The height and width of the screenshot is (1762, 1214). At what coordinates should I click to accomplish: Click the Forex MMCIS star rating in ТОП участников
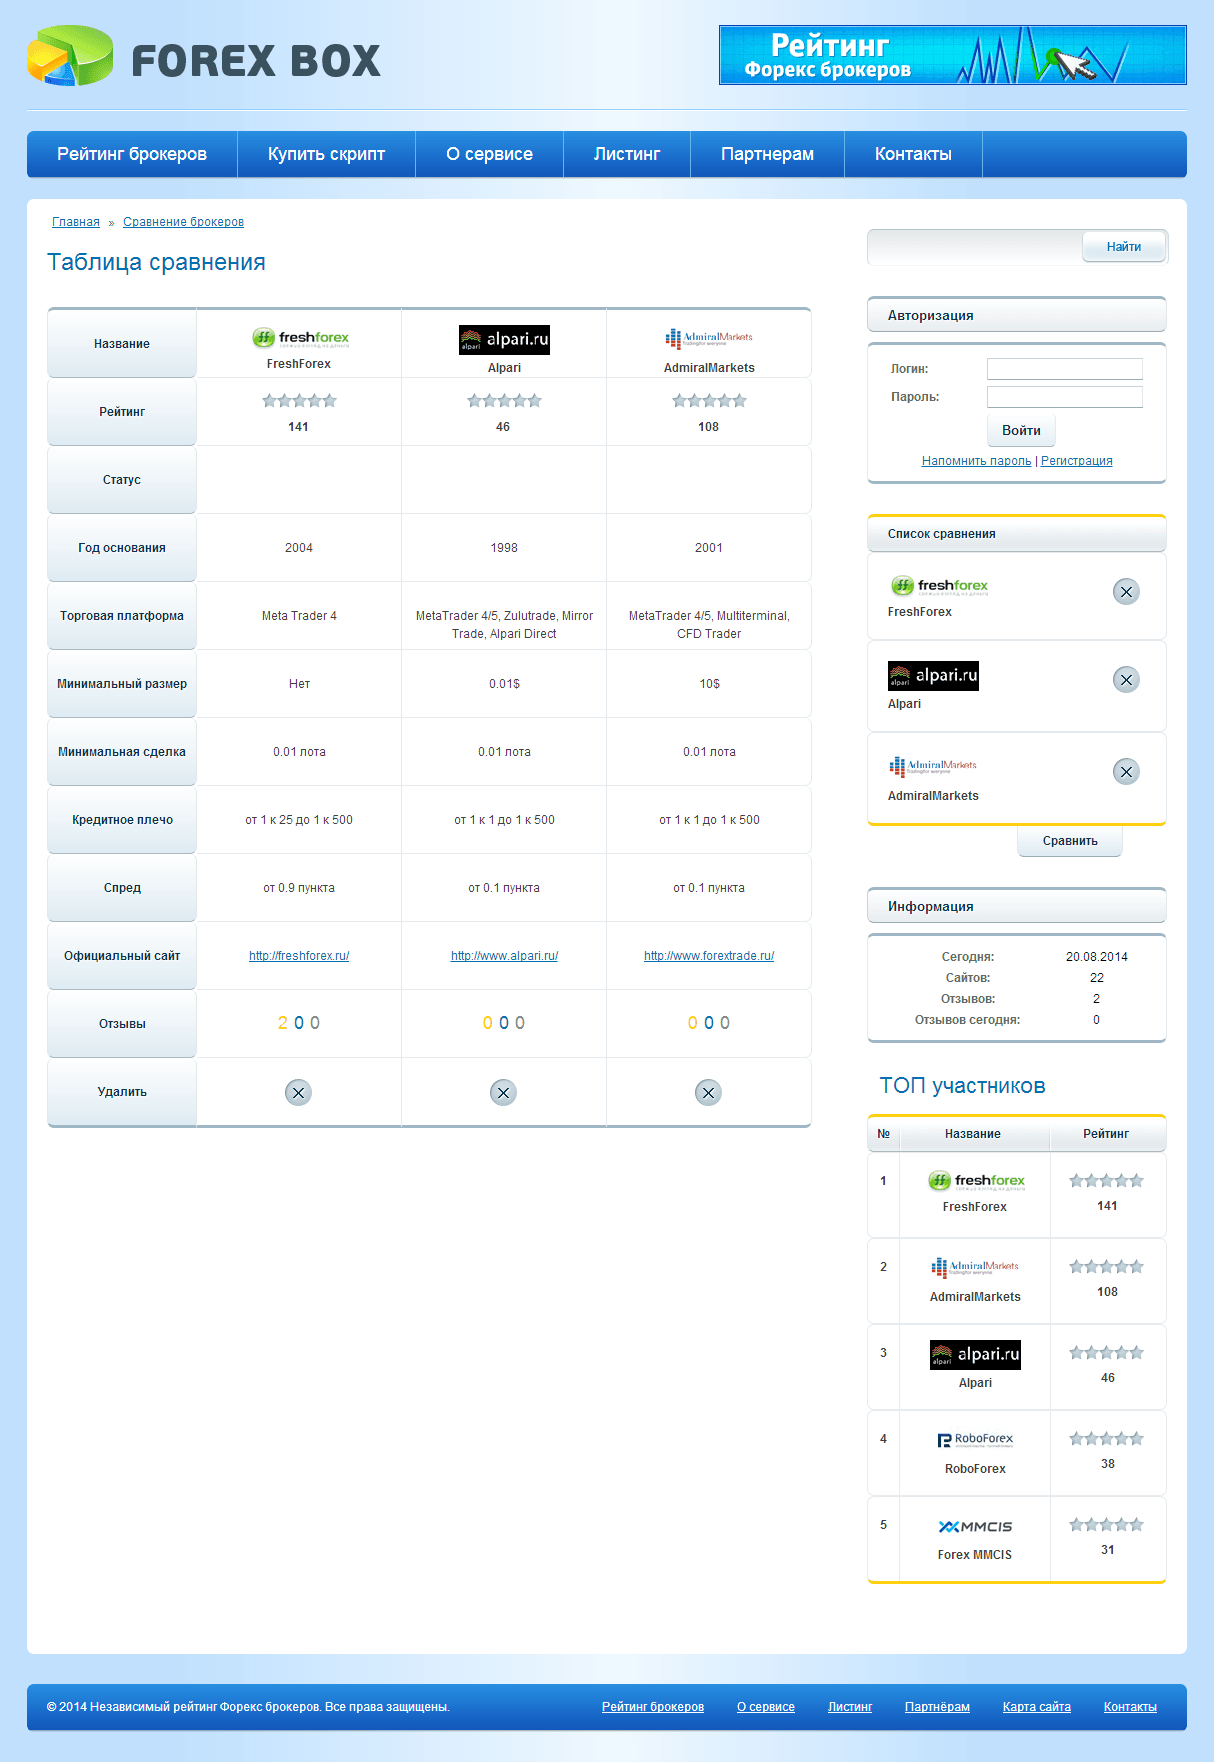coord(1106,1525)
